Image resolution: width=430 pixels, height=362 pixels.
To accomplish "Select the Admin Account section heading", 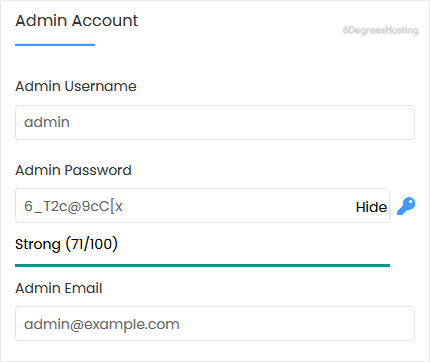I will 77,21.
